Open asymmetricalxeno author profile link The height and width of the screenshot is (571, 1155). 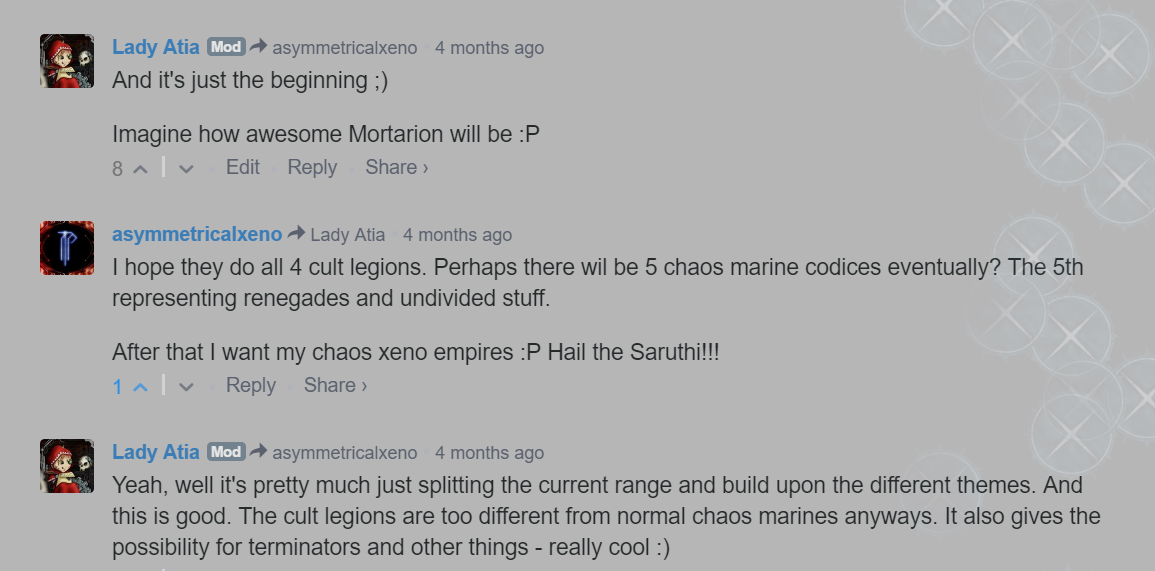197,234
